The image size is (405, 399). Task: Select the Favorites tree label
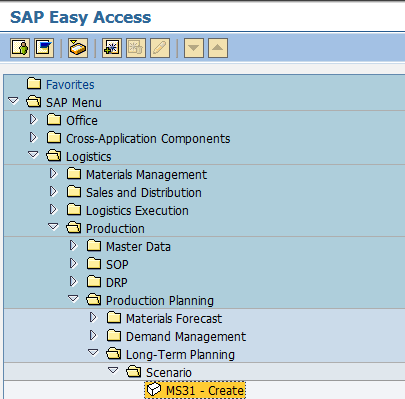(70, 85)
